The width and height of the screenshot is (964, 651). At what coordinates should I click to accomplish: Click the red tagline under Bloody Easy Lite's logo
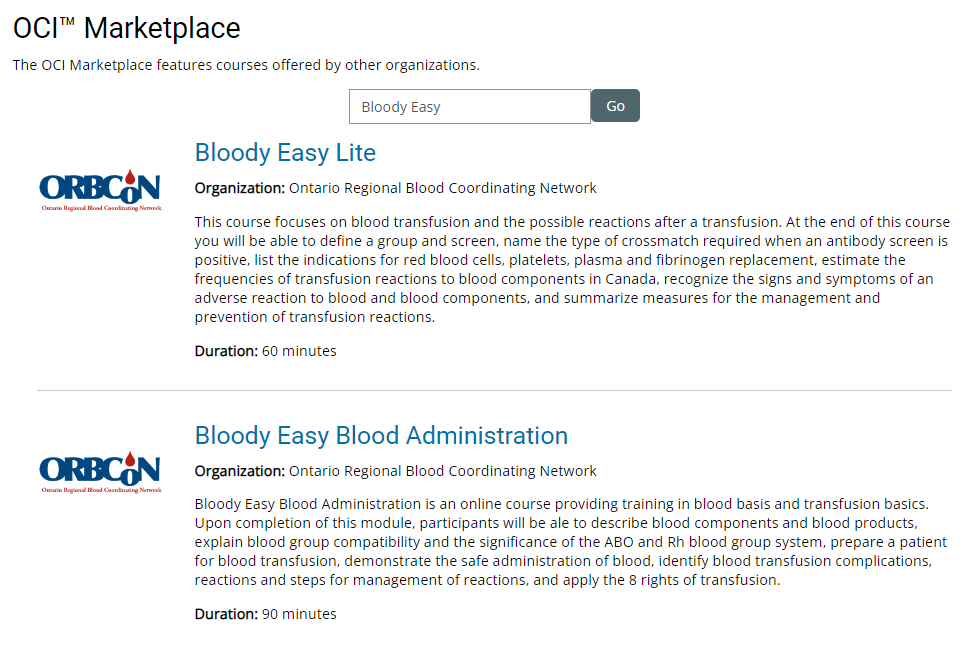pos(100,209)
